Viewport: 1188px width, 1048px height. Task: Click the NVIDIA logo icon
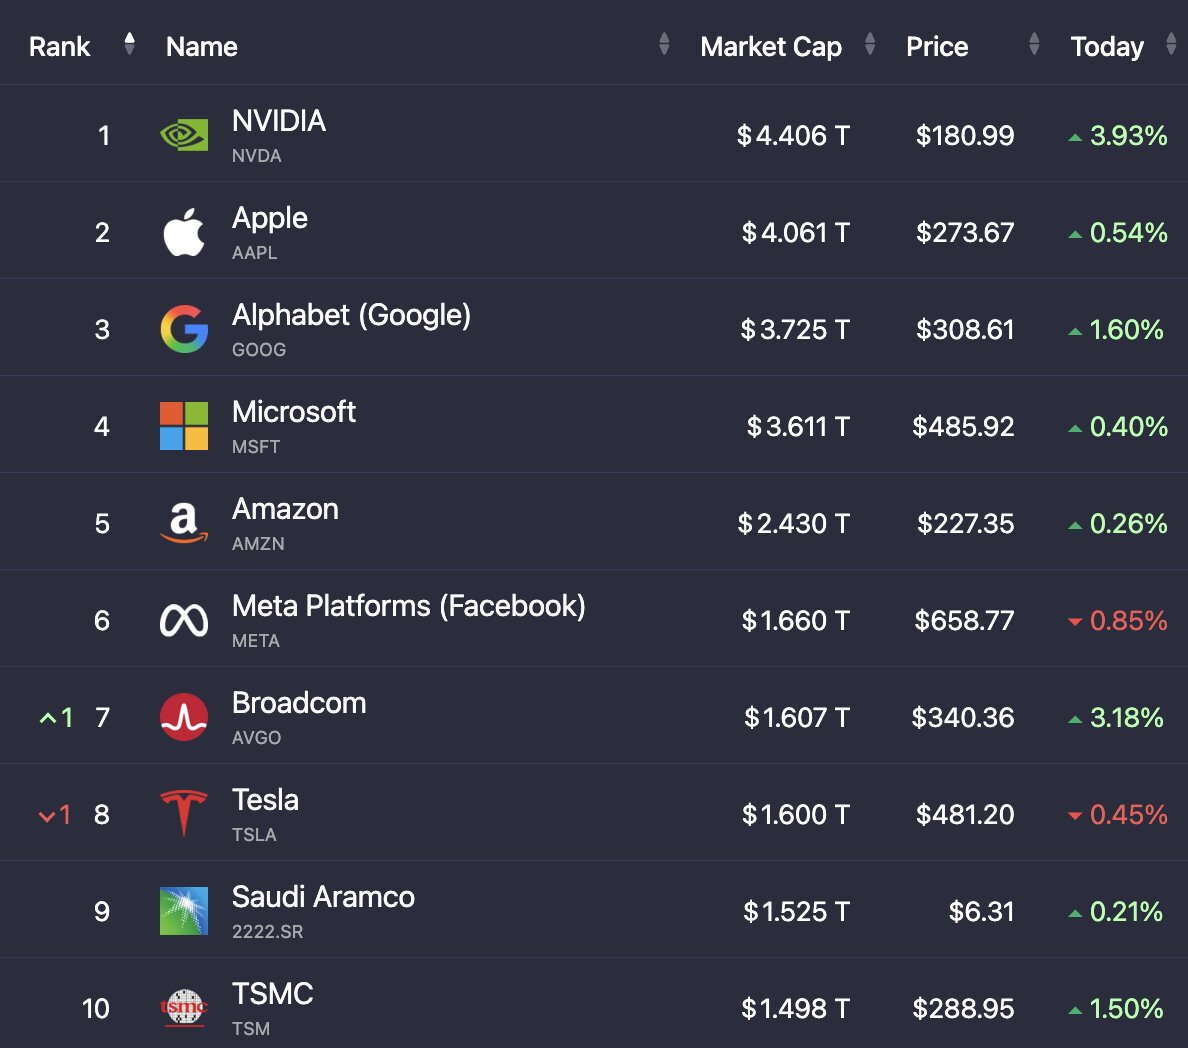(x=184, y=135)
